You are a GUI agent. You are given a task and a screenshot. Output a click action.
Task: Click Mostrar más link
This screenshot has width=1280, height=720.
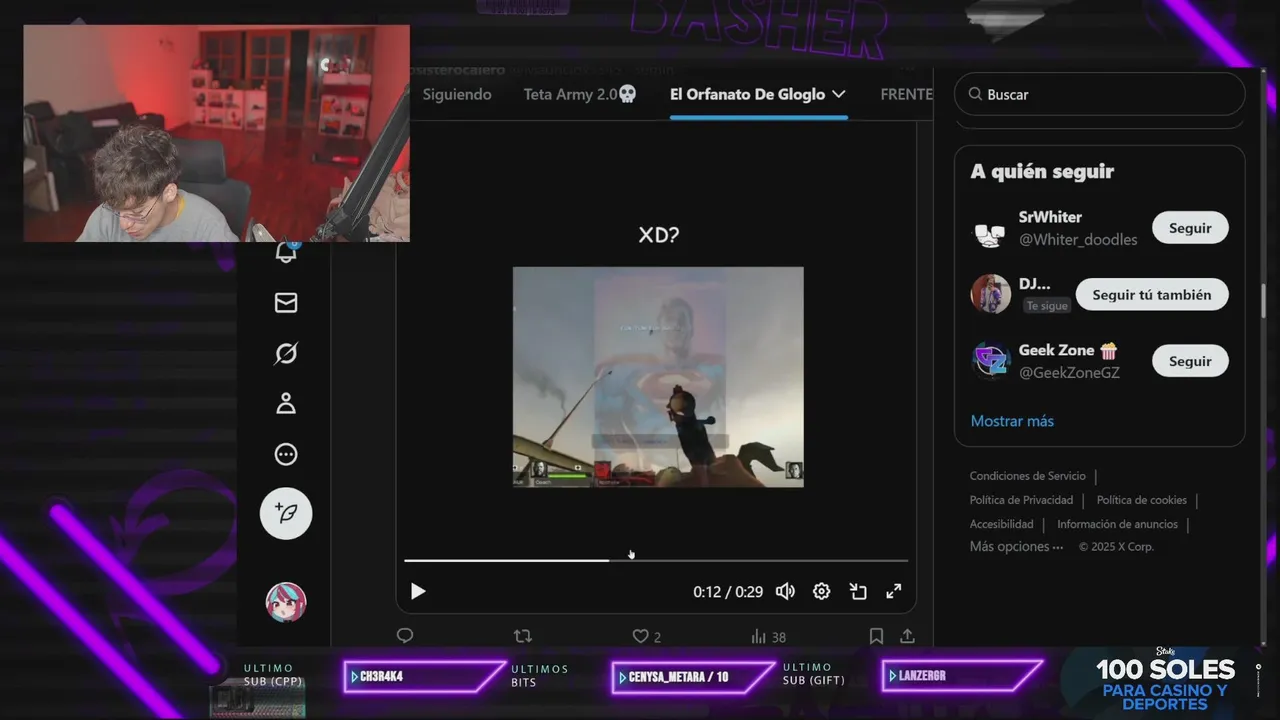coord(1012,421)
